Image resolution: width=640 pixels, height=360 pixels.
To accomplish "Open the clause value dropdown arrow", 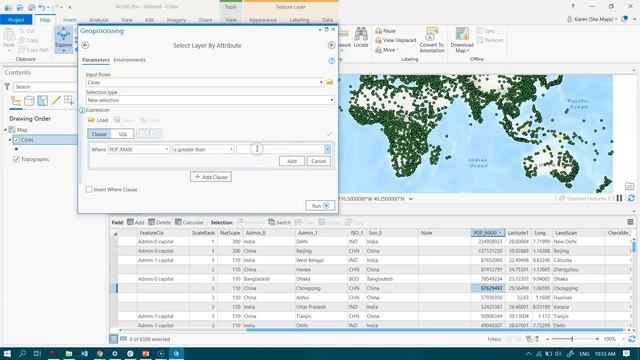I will click(327, 149).
